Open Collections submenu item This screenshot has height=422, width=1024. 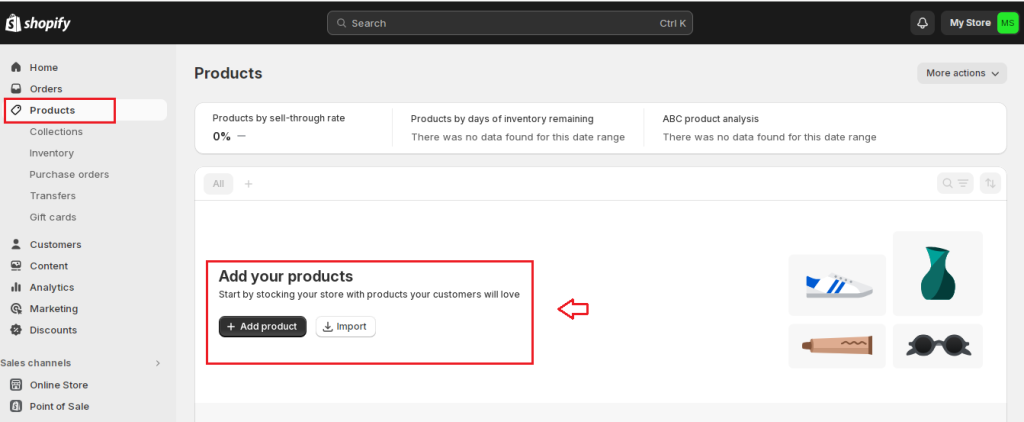coord(56,131)
